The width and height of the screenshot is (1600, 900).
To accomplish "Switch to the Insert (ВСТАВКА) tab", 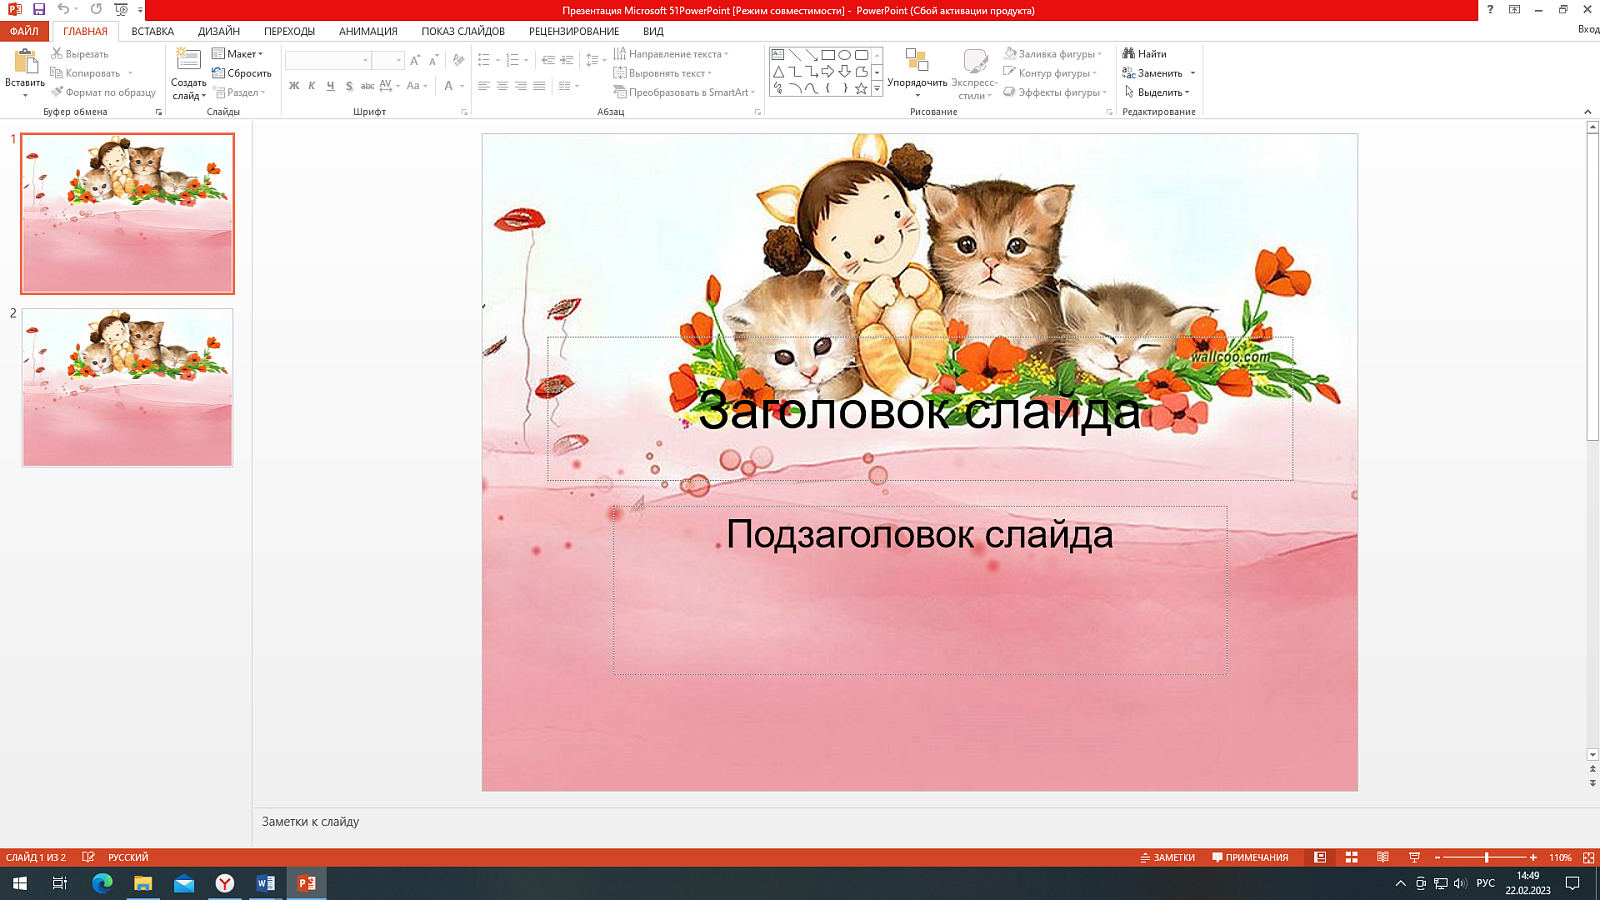I will [152, 31].
